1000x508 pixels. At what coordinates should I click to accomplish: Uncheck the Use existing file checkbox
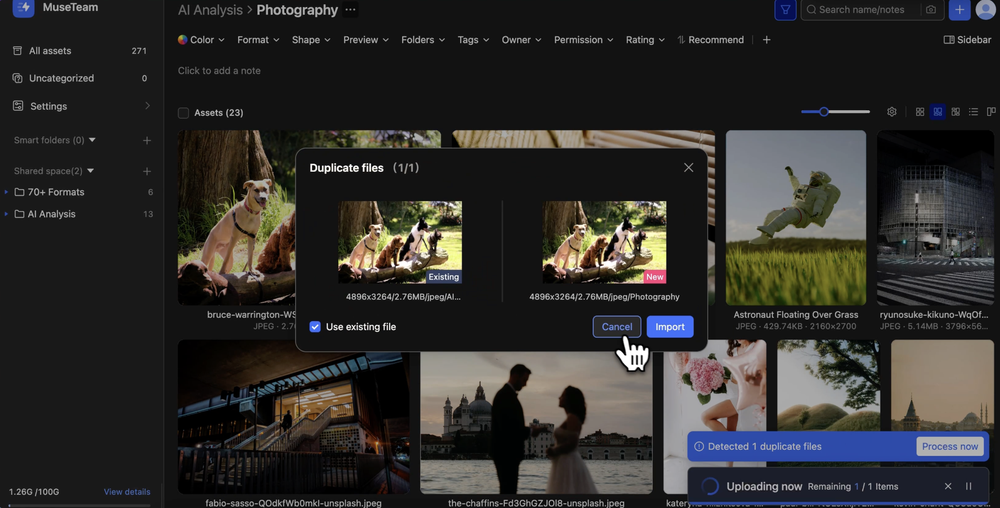[315, 327]
